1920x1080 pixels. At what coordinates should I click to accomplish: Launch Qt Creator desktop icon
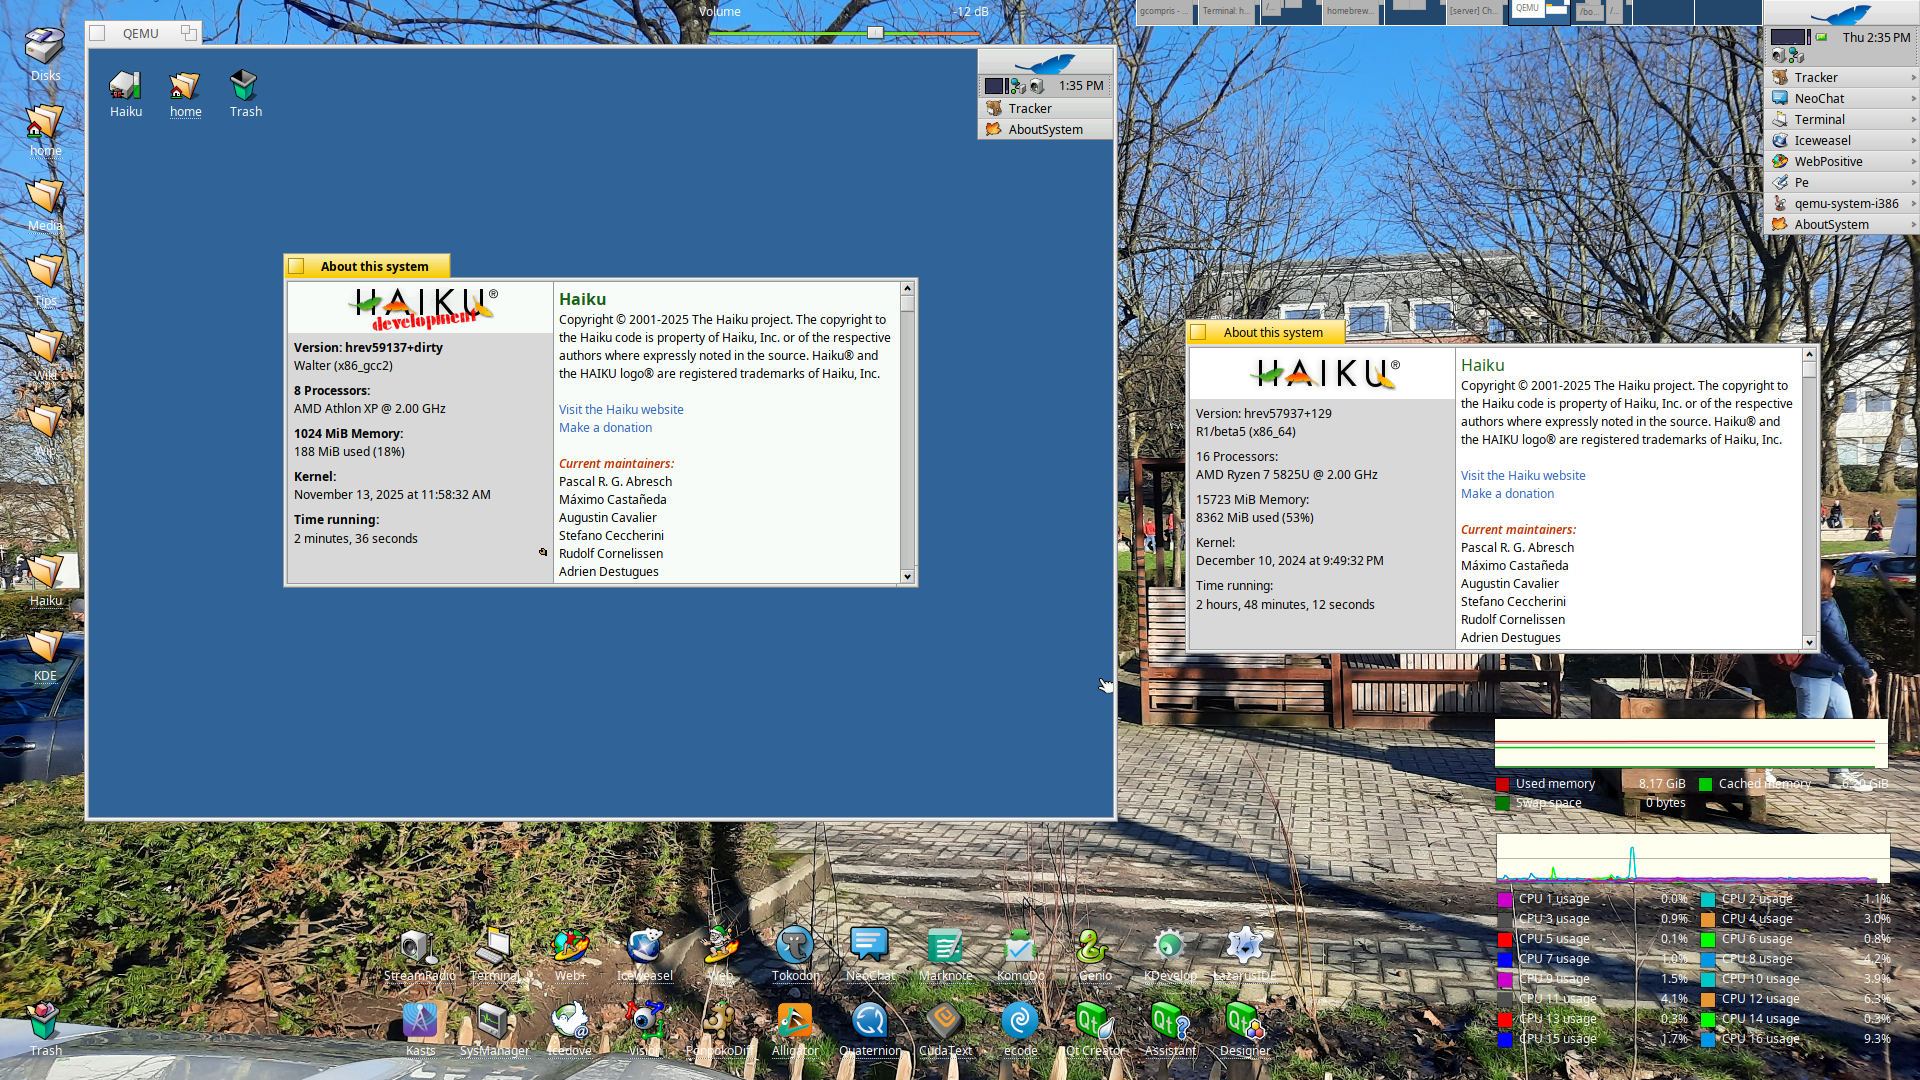coord(1094,1022)
